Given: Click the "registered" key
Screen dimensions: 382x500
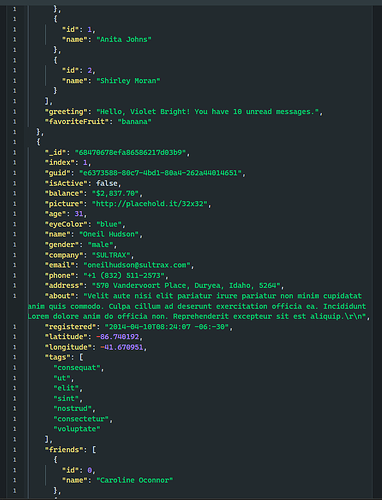Looking at the screenshot, I should [72, 327].
